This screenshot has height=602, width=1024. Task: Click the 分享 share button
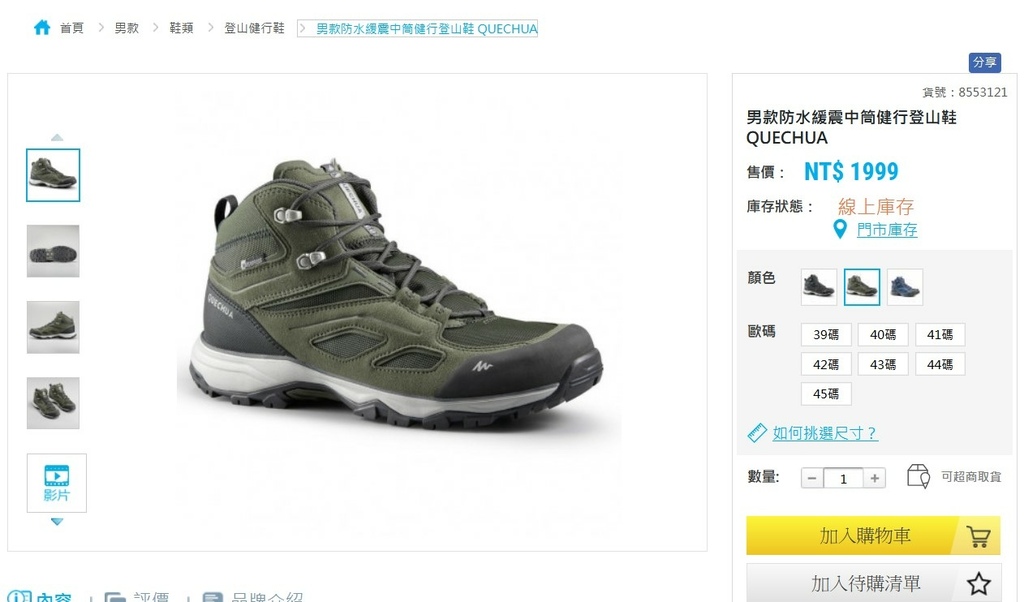(984, 62)
